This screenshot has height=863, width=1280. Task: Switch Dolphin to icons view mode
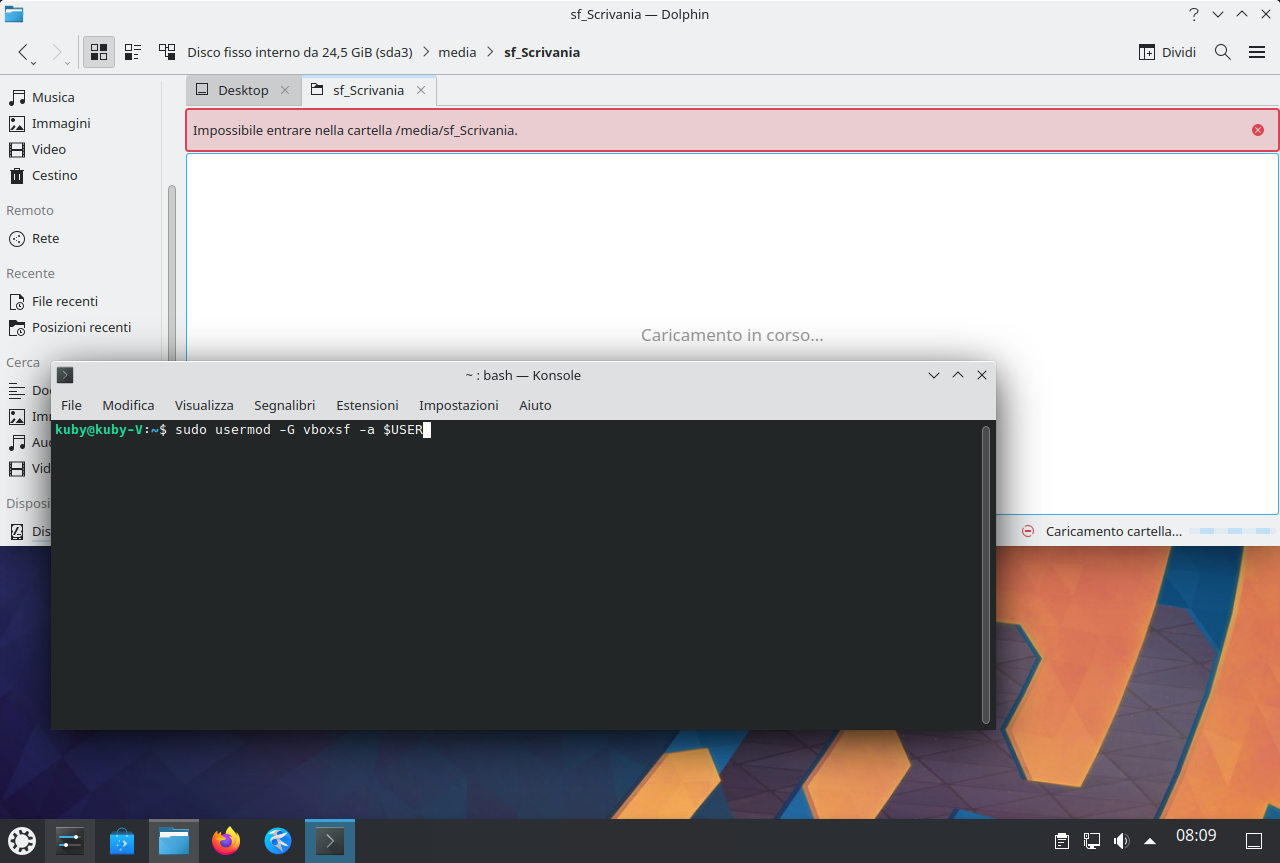coord(99,52)
